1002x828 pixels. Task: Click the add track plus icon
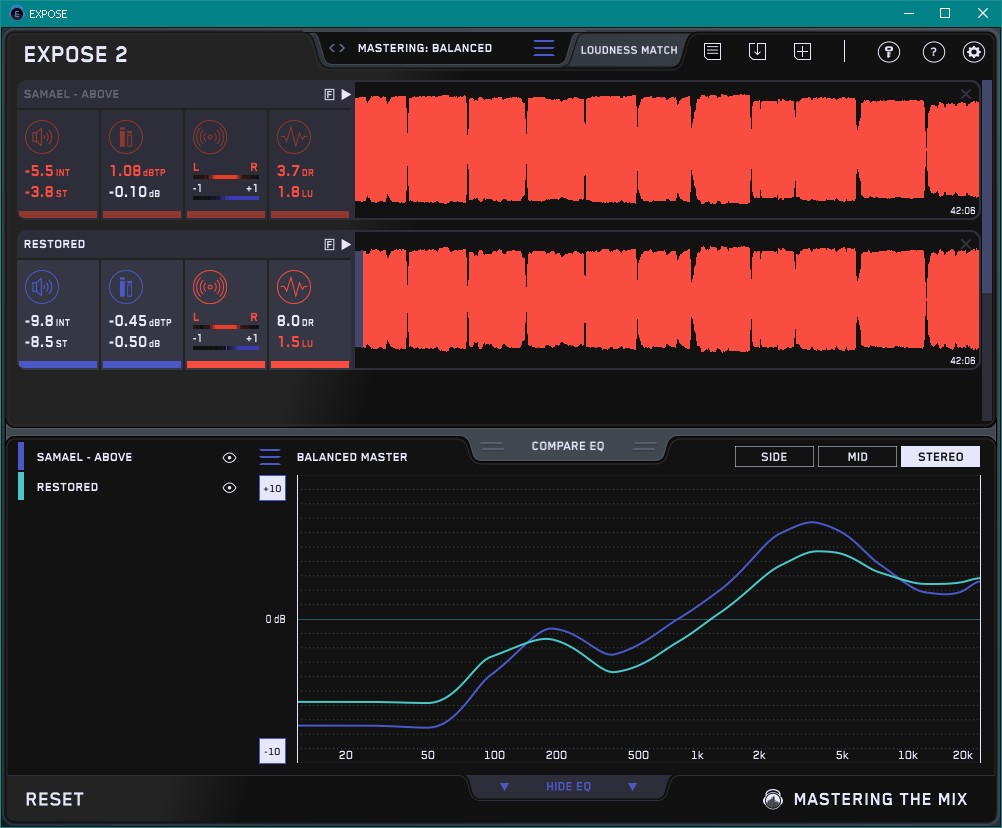pyautogui.click(x=802, y=51)
